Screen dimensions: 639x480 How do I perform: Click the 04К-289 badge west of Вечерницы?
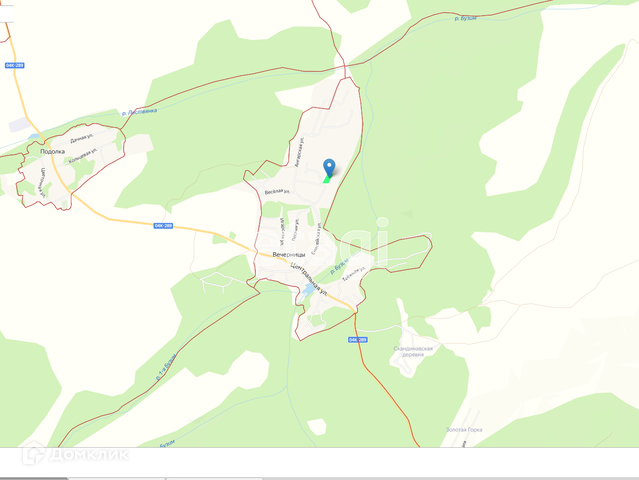(x=163, y=226)
